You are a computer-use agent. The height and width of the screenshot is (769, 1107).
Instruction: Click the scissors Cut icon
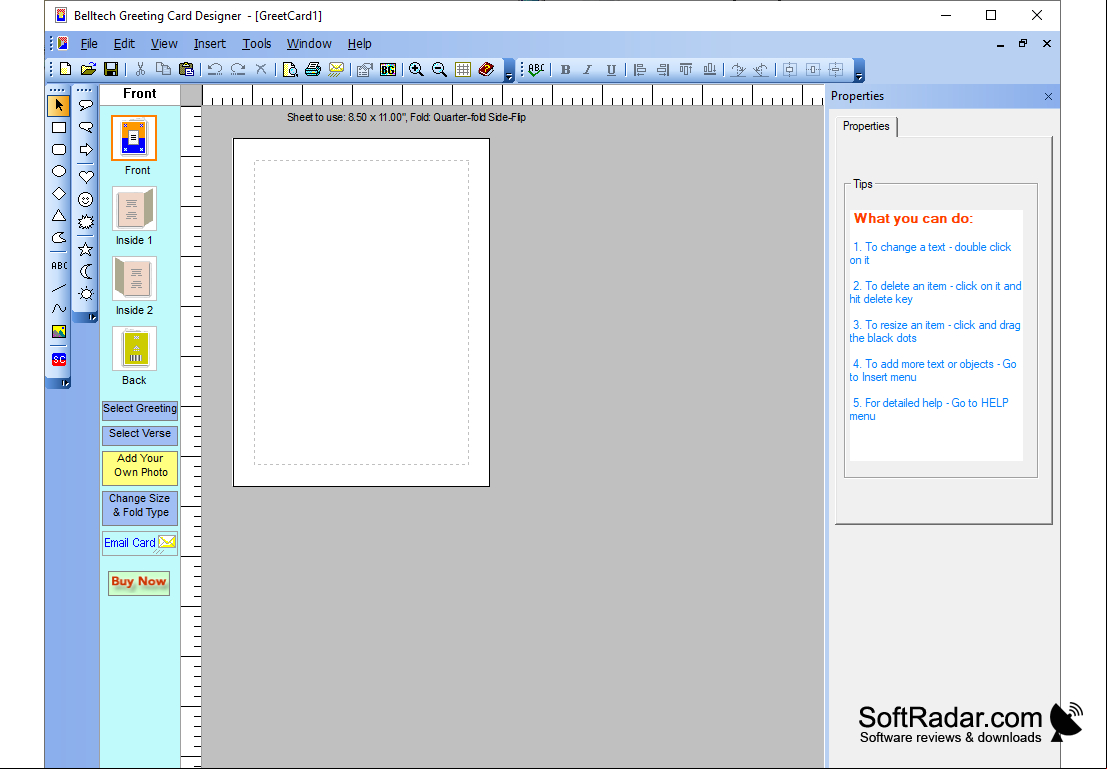[140, 69]
